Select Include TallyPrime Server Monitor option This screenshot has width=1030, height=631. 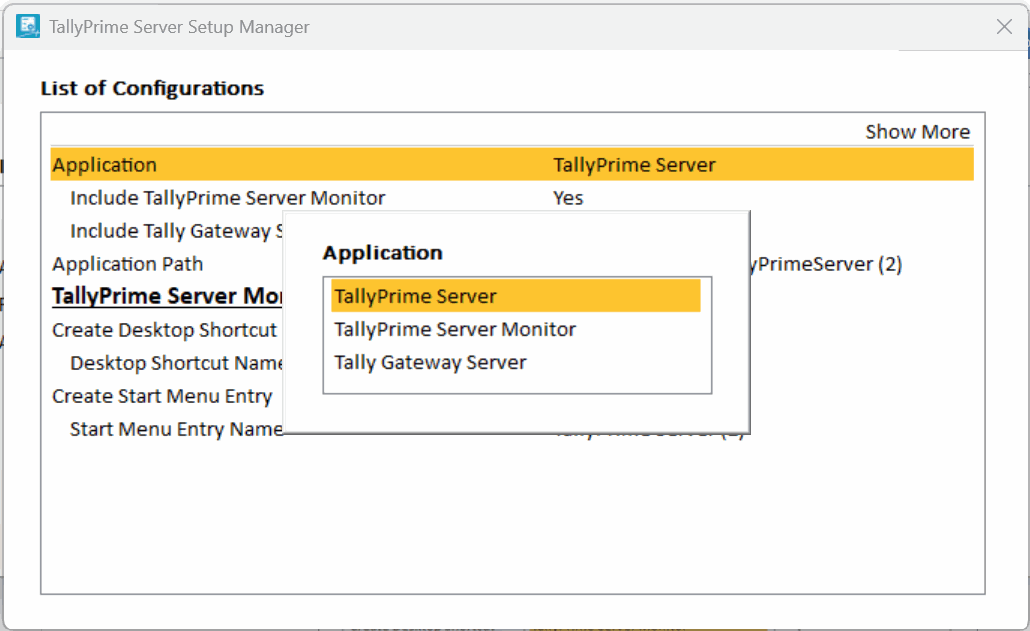click(227, 198)
